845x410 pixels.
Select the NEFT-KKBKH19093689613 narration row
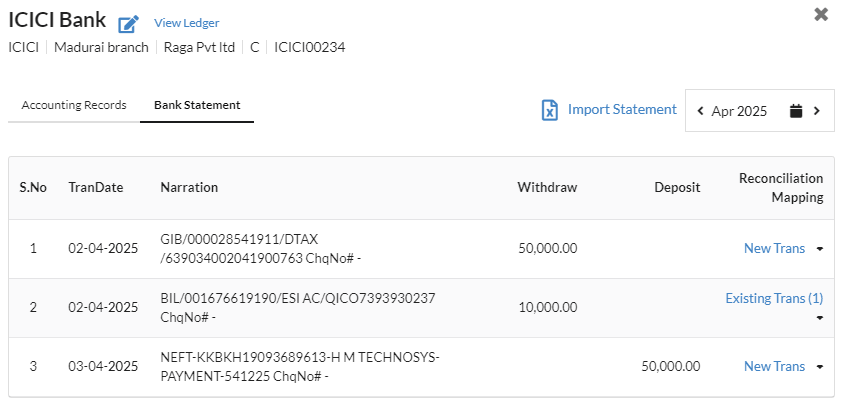(x=421, y=367)
